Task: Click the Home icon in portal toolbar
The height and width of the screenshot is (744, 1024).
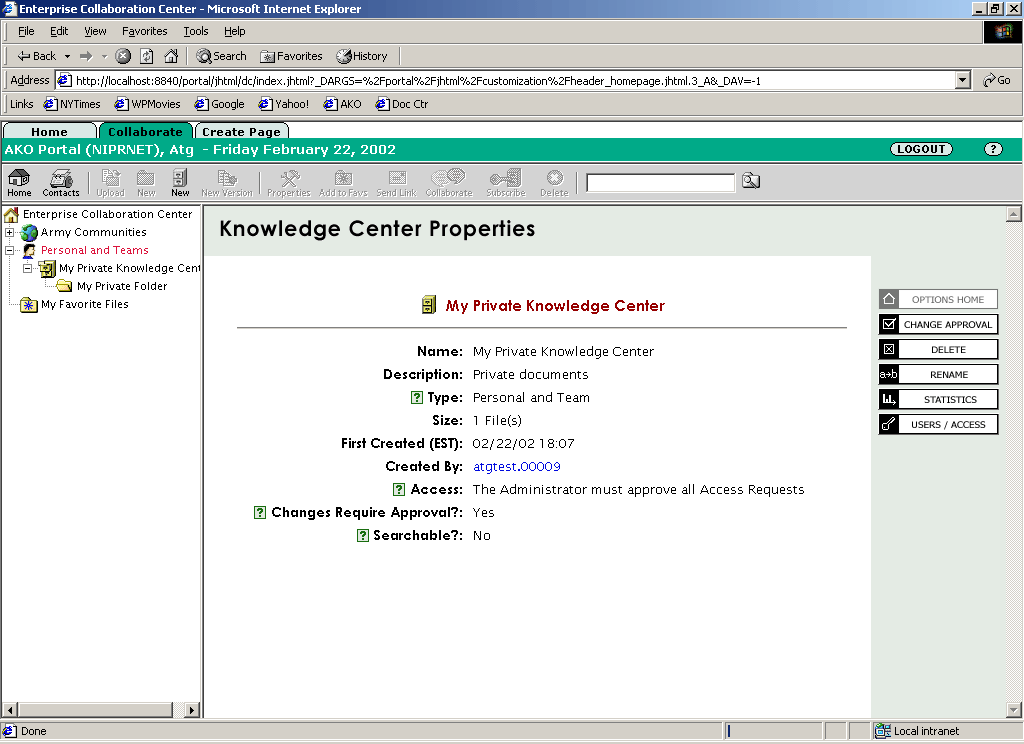Action: click(18, 181)
